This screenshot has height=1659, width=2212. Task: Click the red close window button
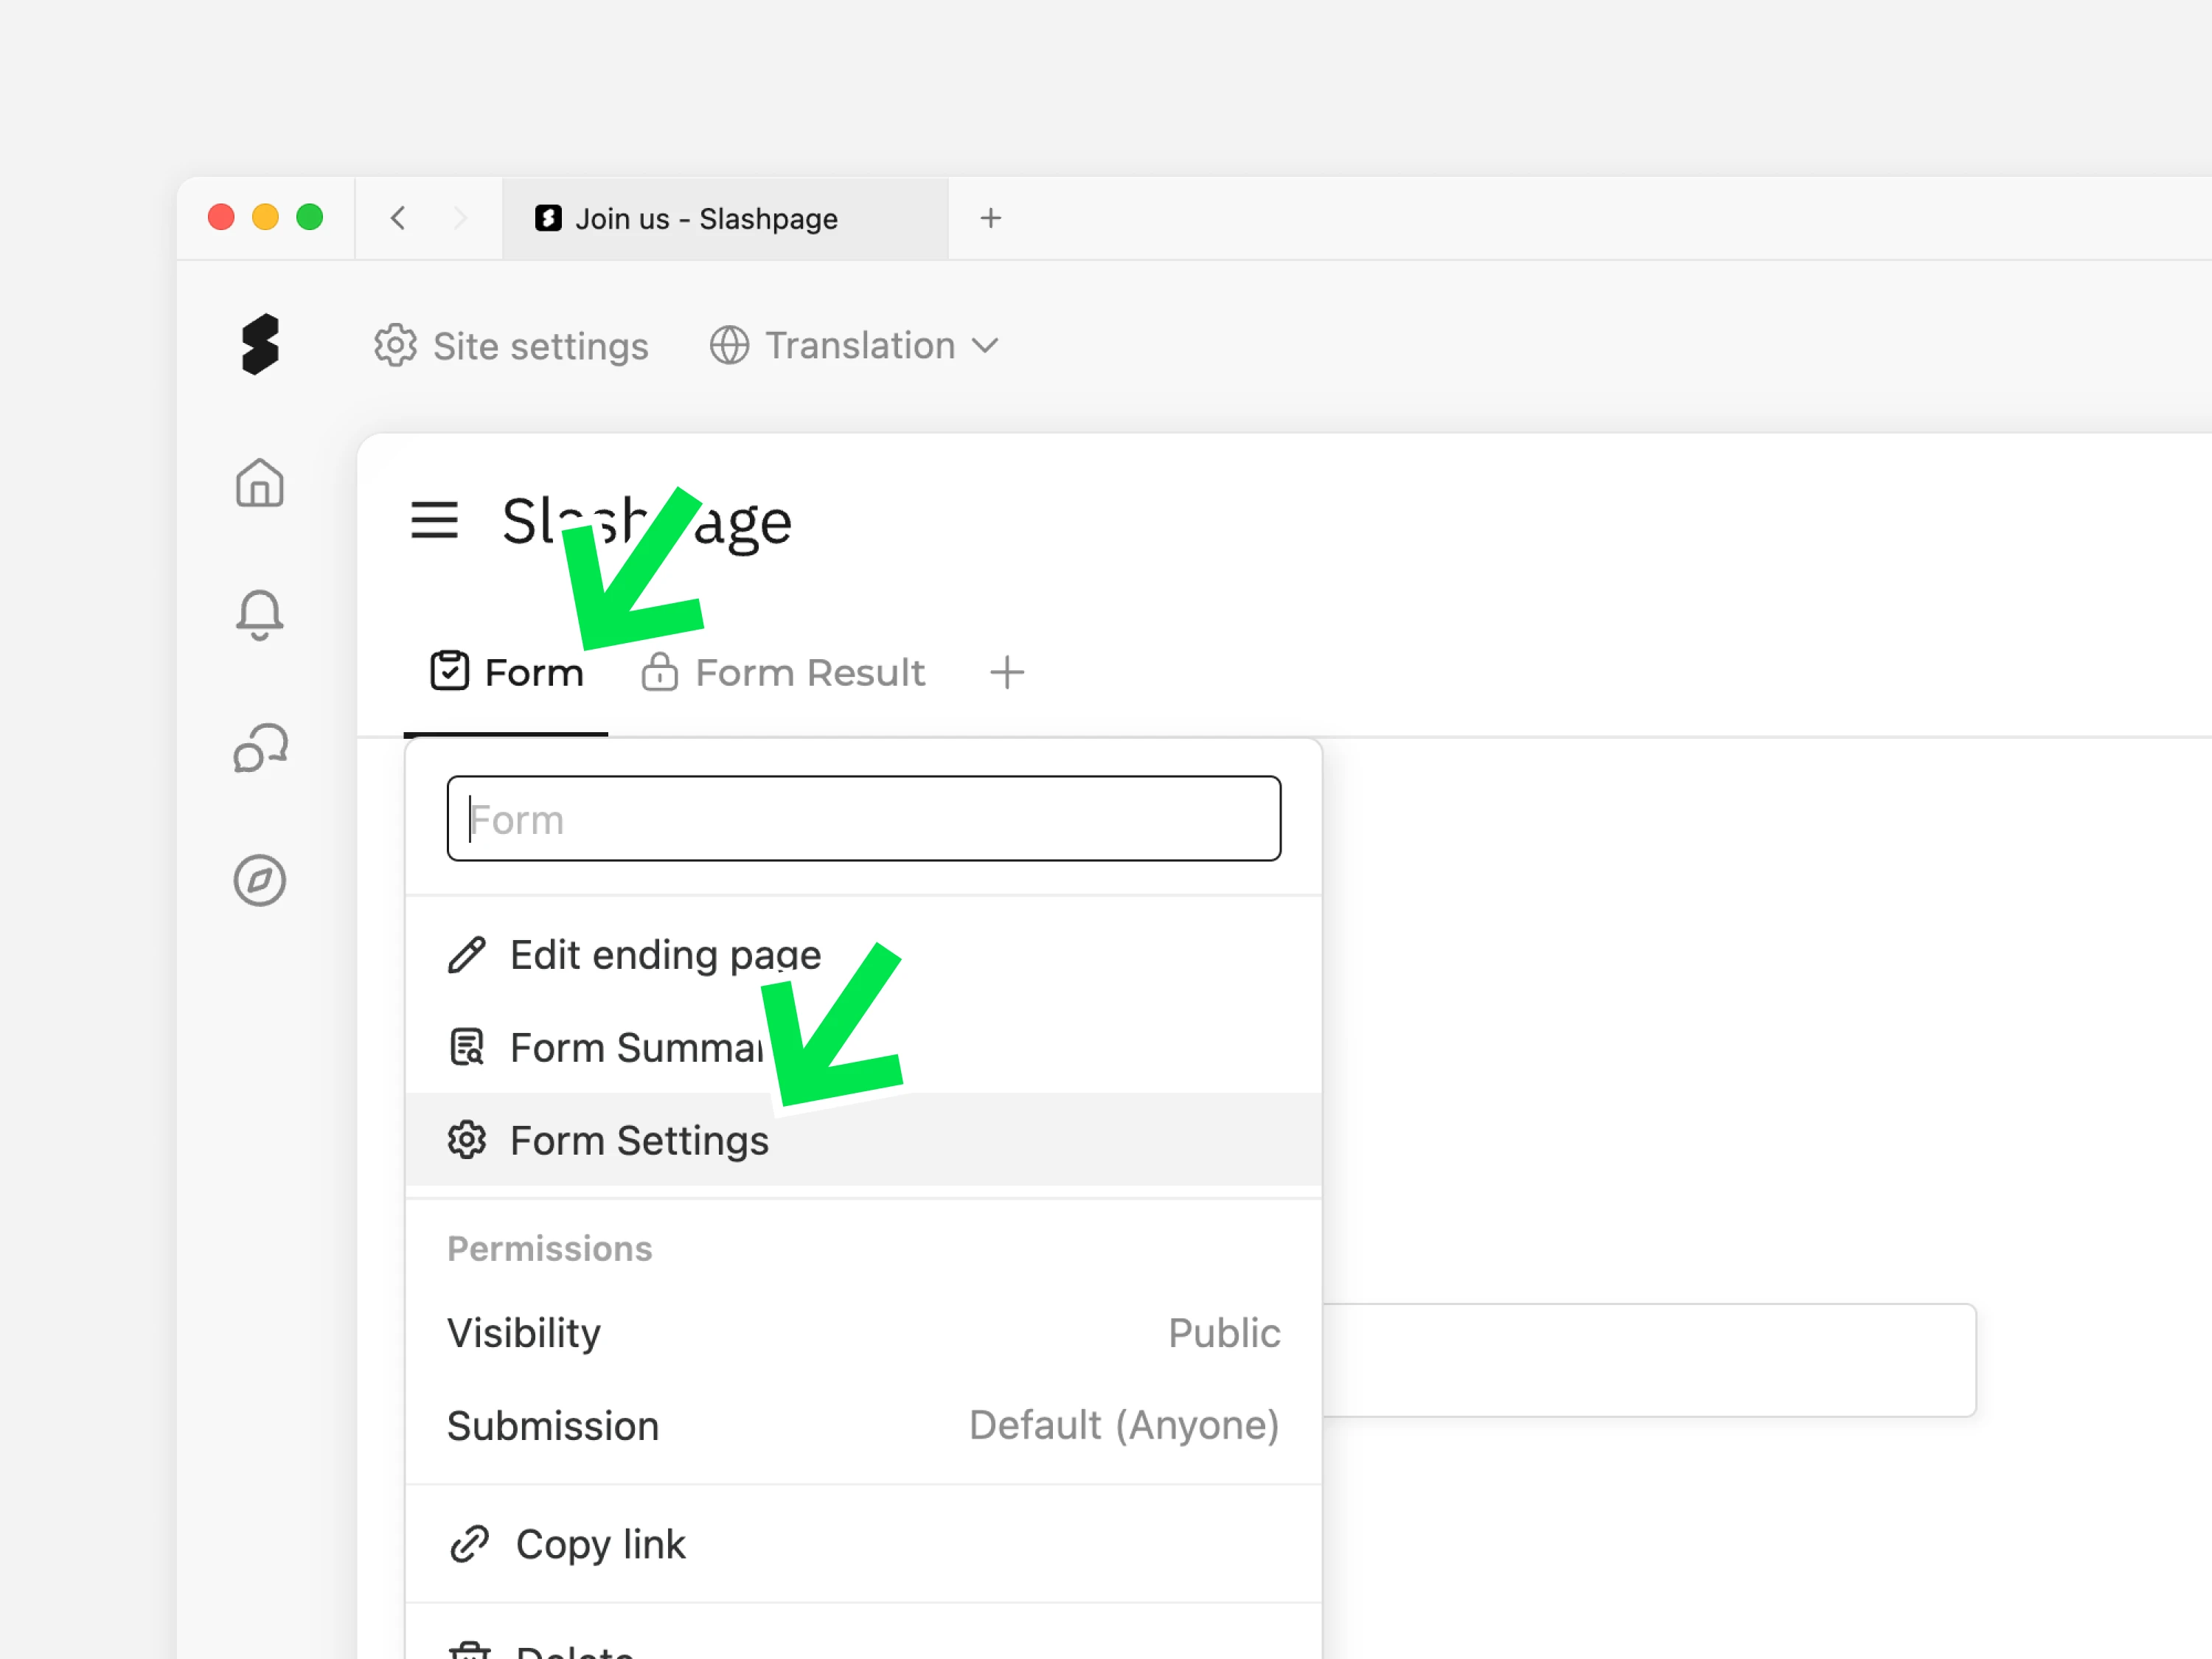click(x=221, y=217)
